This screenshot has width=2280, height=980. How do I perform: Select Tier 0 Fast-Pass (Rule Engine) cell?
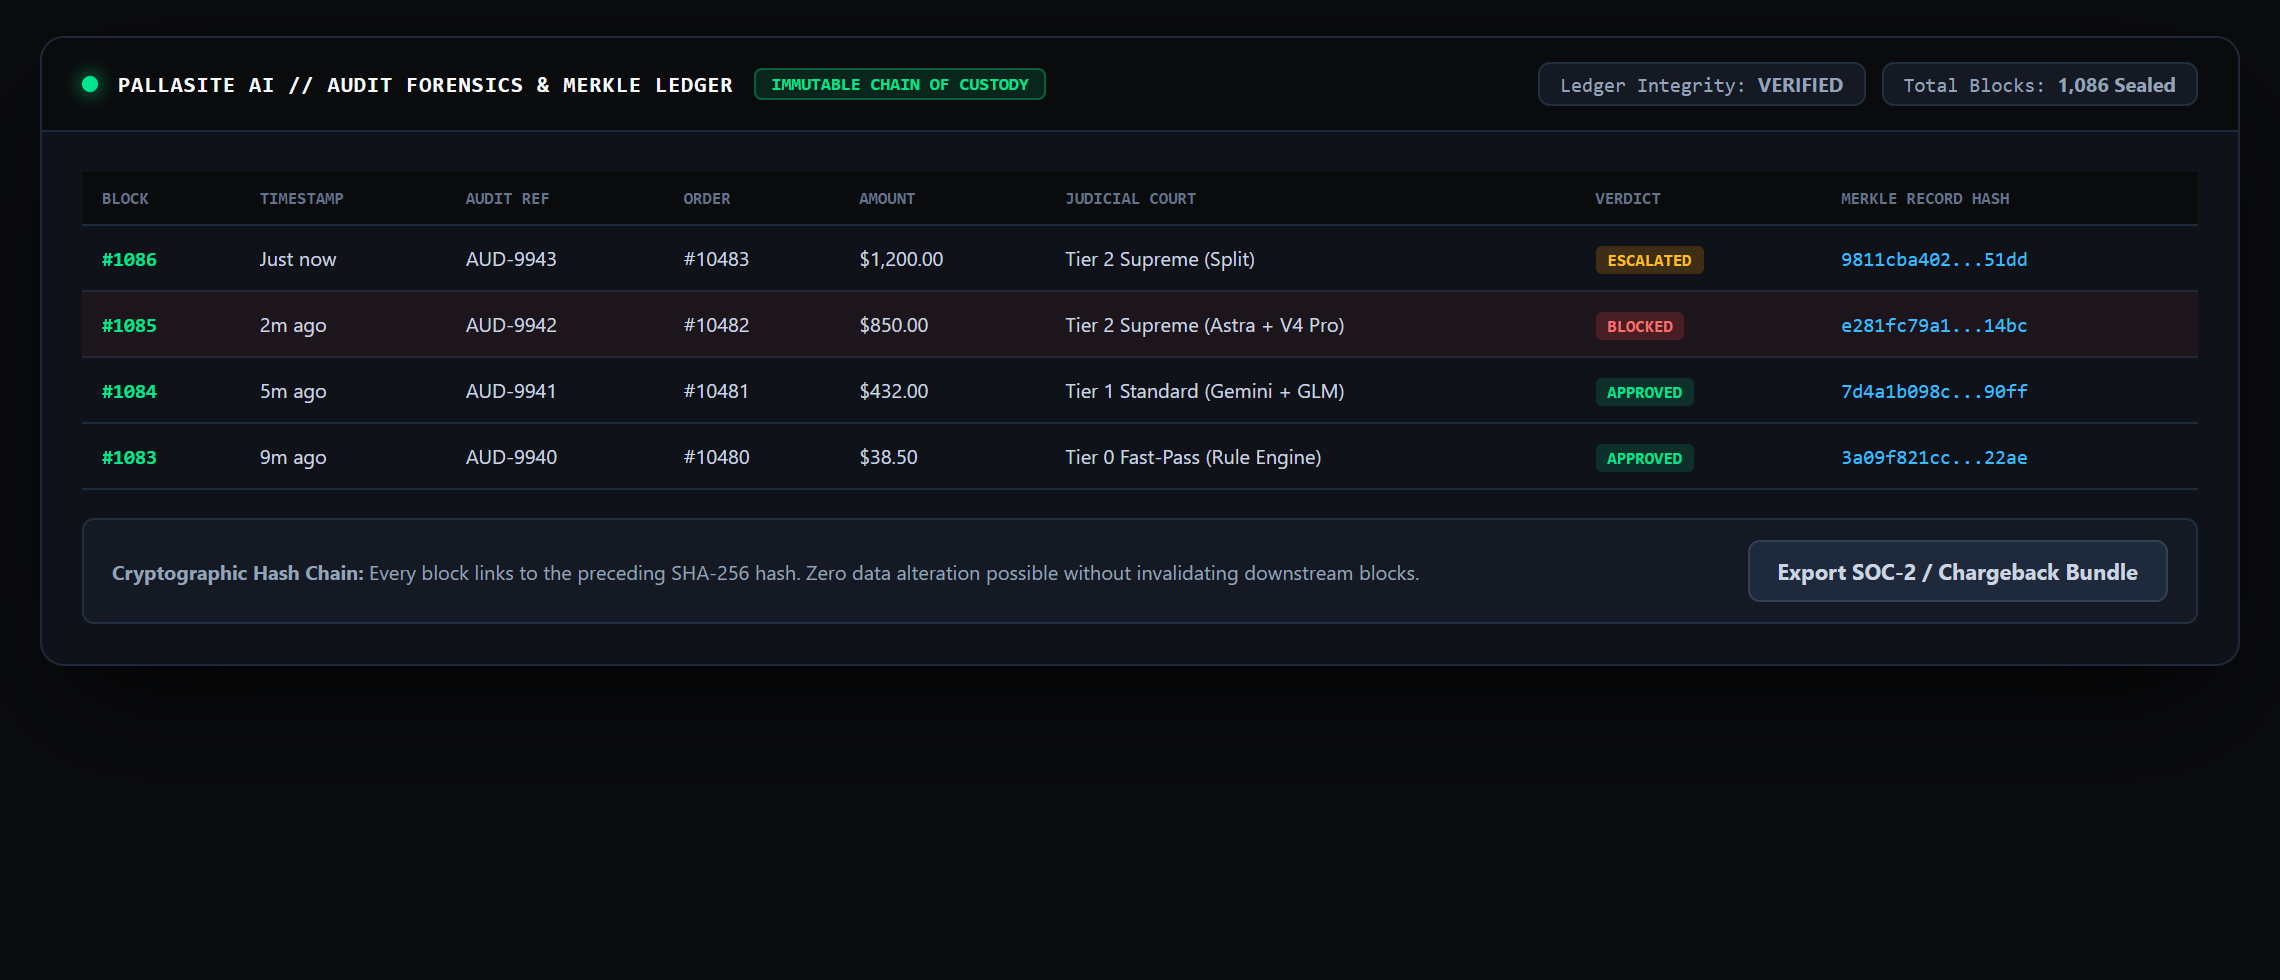1193,457
